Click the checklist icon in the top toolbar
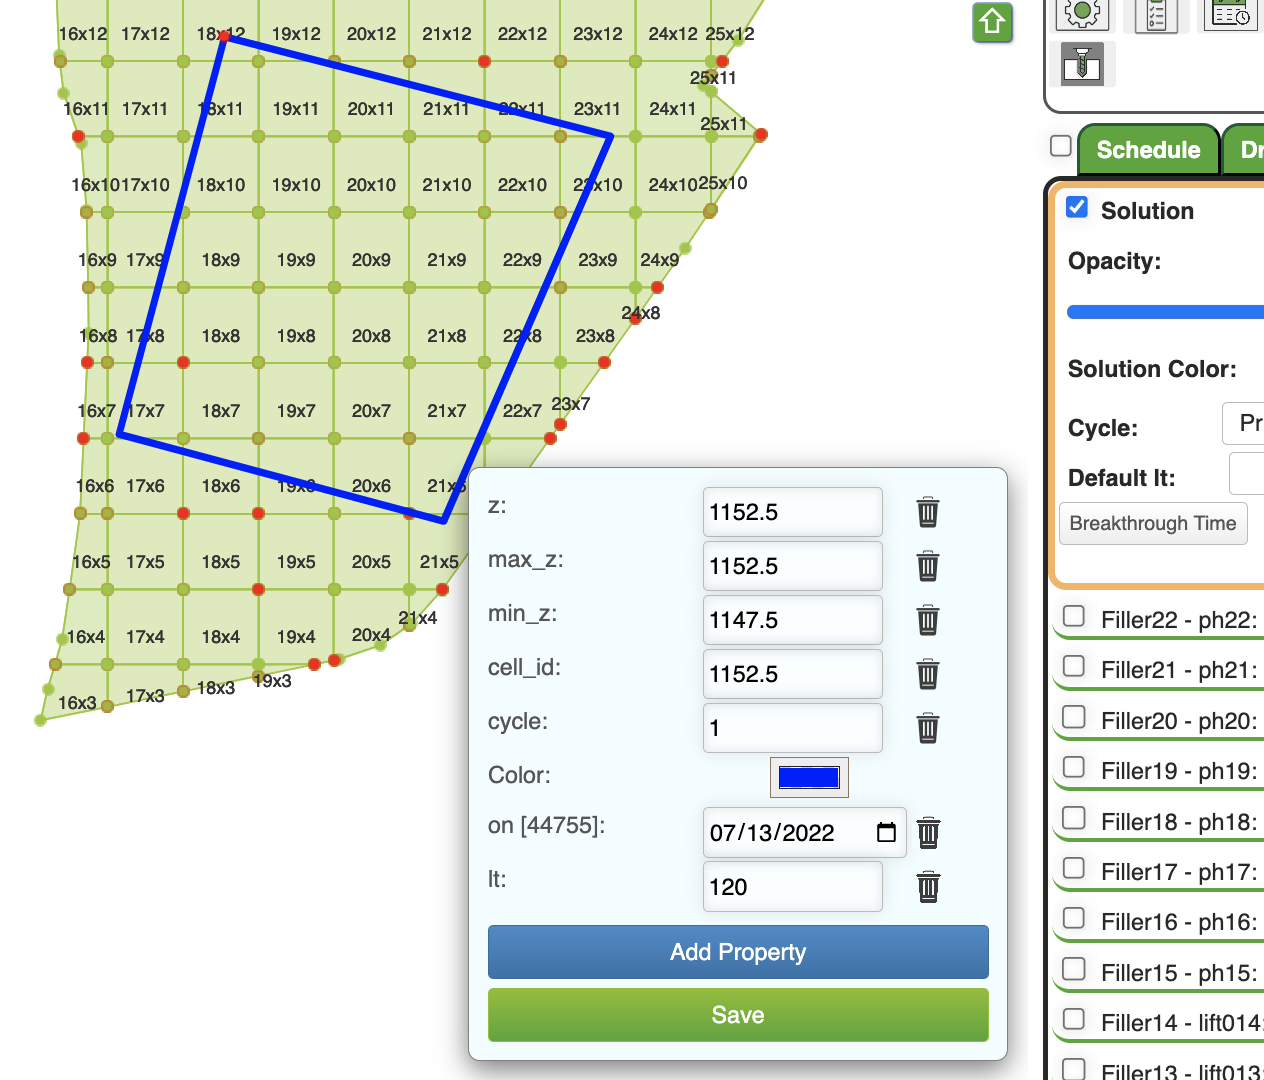 click(1156, 13)
